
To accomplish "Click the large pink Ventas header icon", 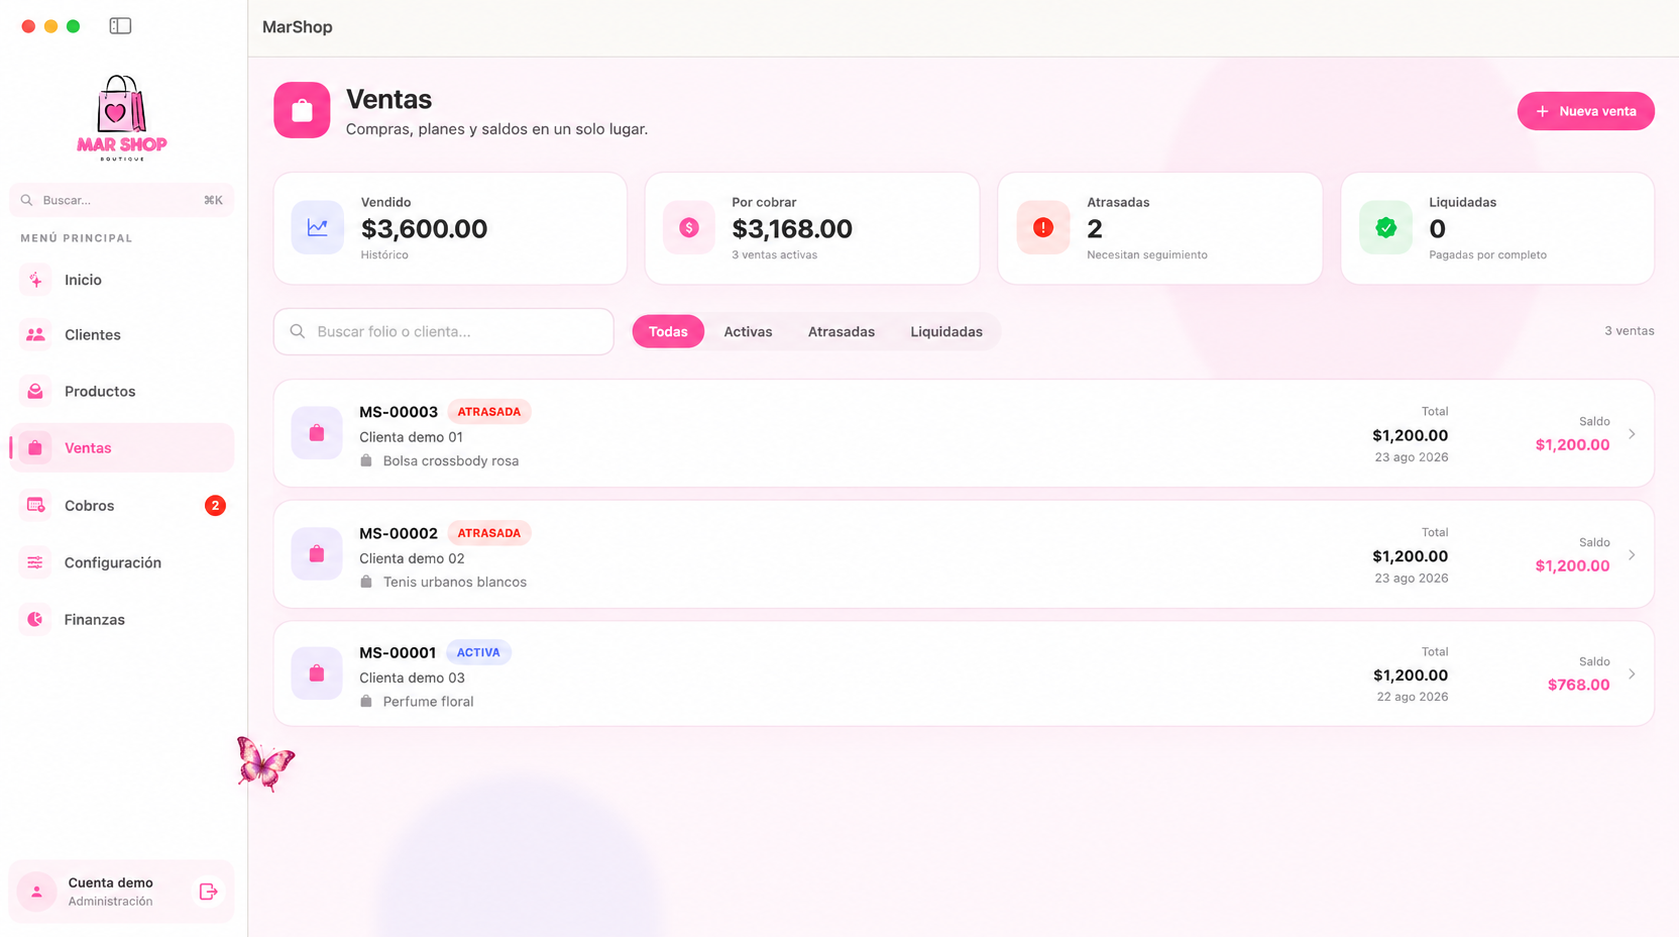I will click(x=302, y=110).
